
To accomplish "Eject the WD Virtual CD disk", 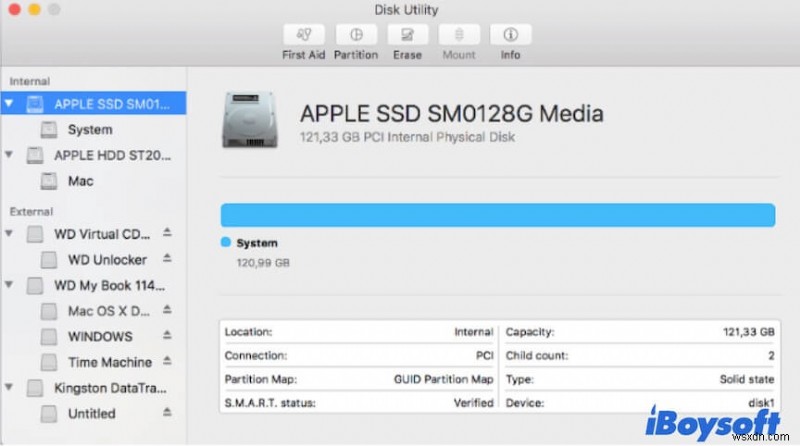I will pos(167,233).
